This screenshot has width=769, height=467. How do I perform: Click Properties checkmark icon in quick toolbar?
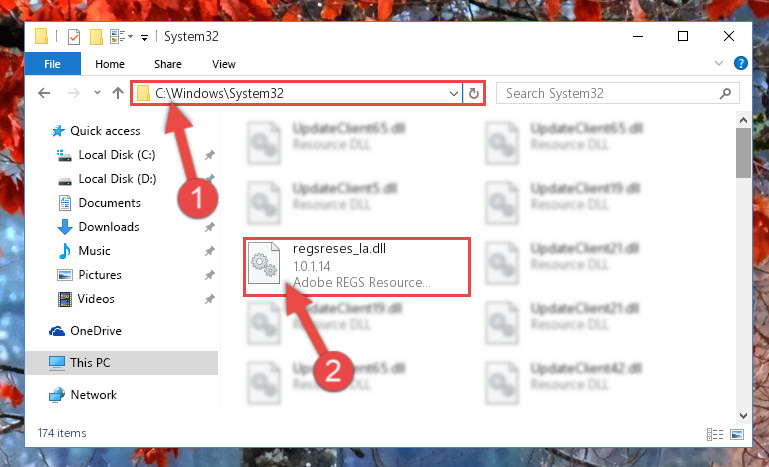click(x=74, y=37)
